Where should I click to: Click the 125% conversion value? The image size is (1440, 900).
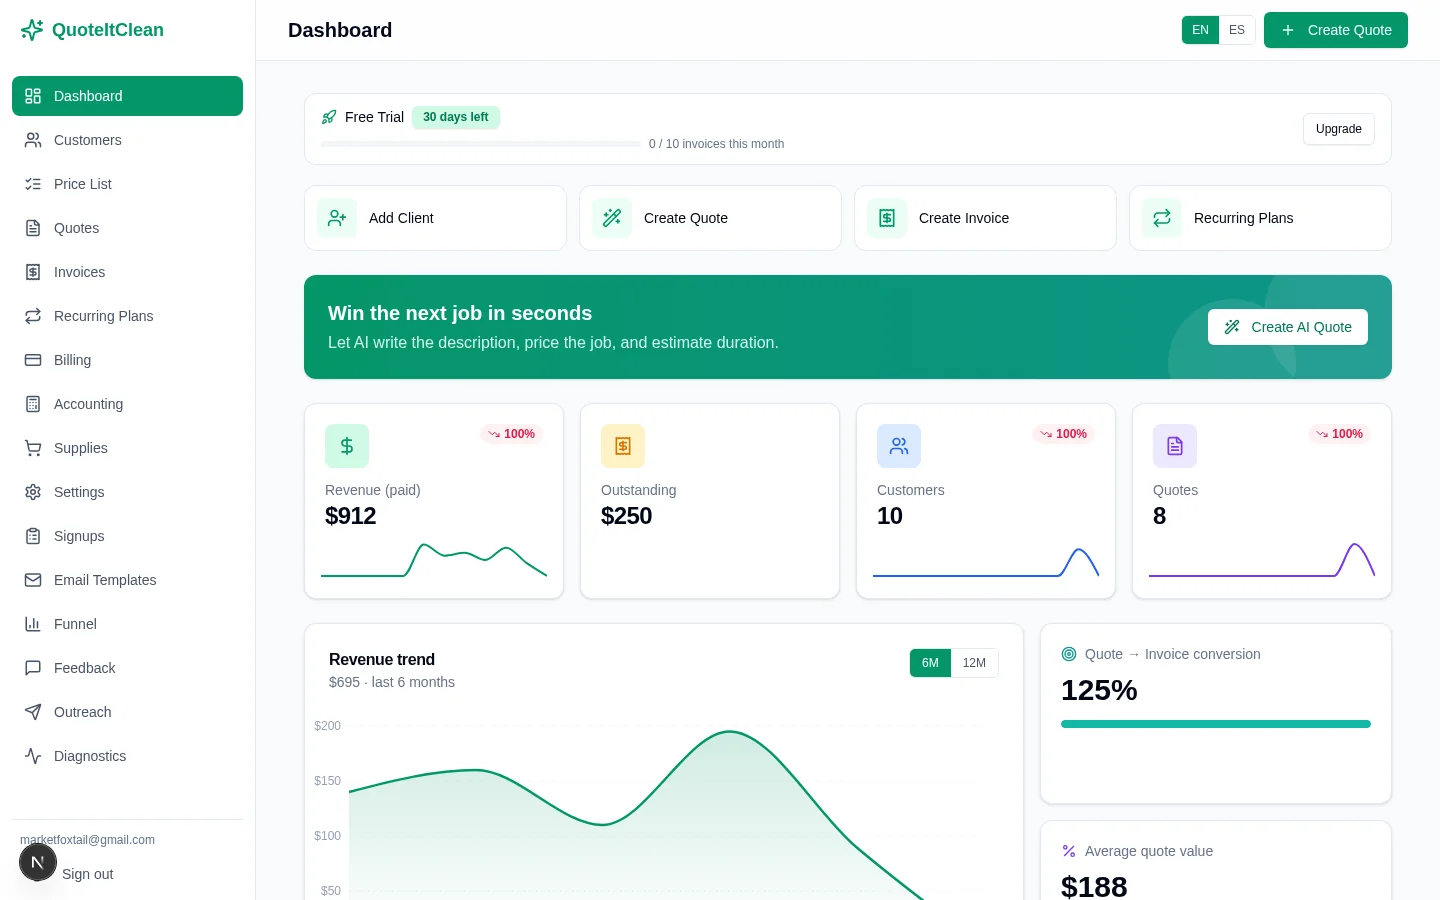[1099, 690]
